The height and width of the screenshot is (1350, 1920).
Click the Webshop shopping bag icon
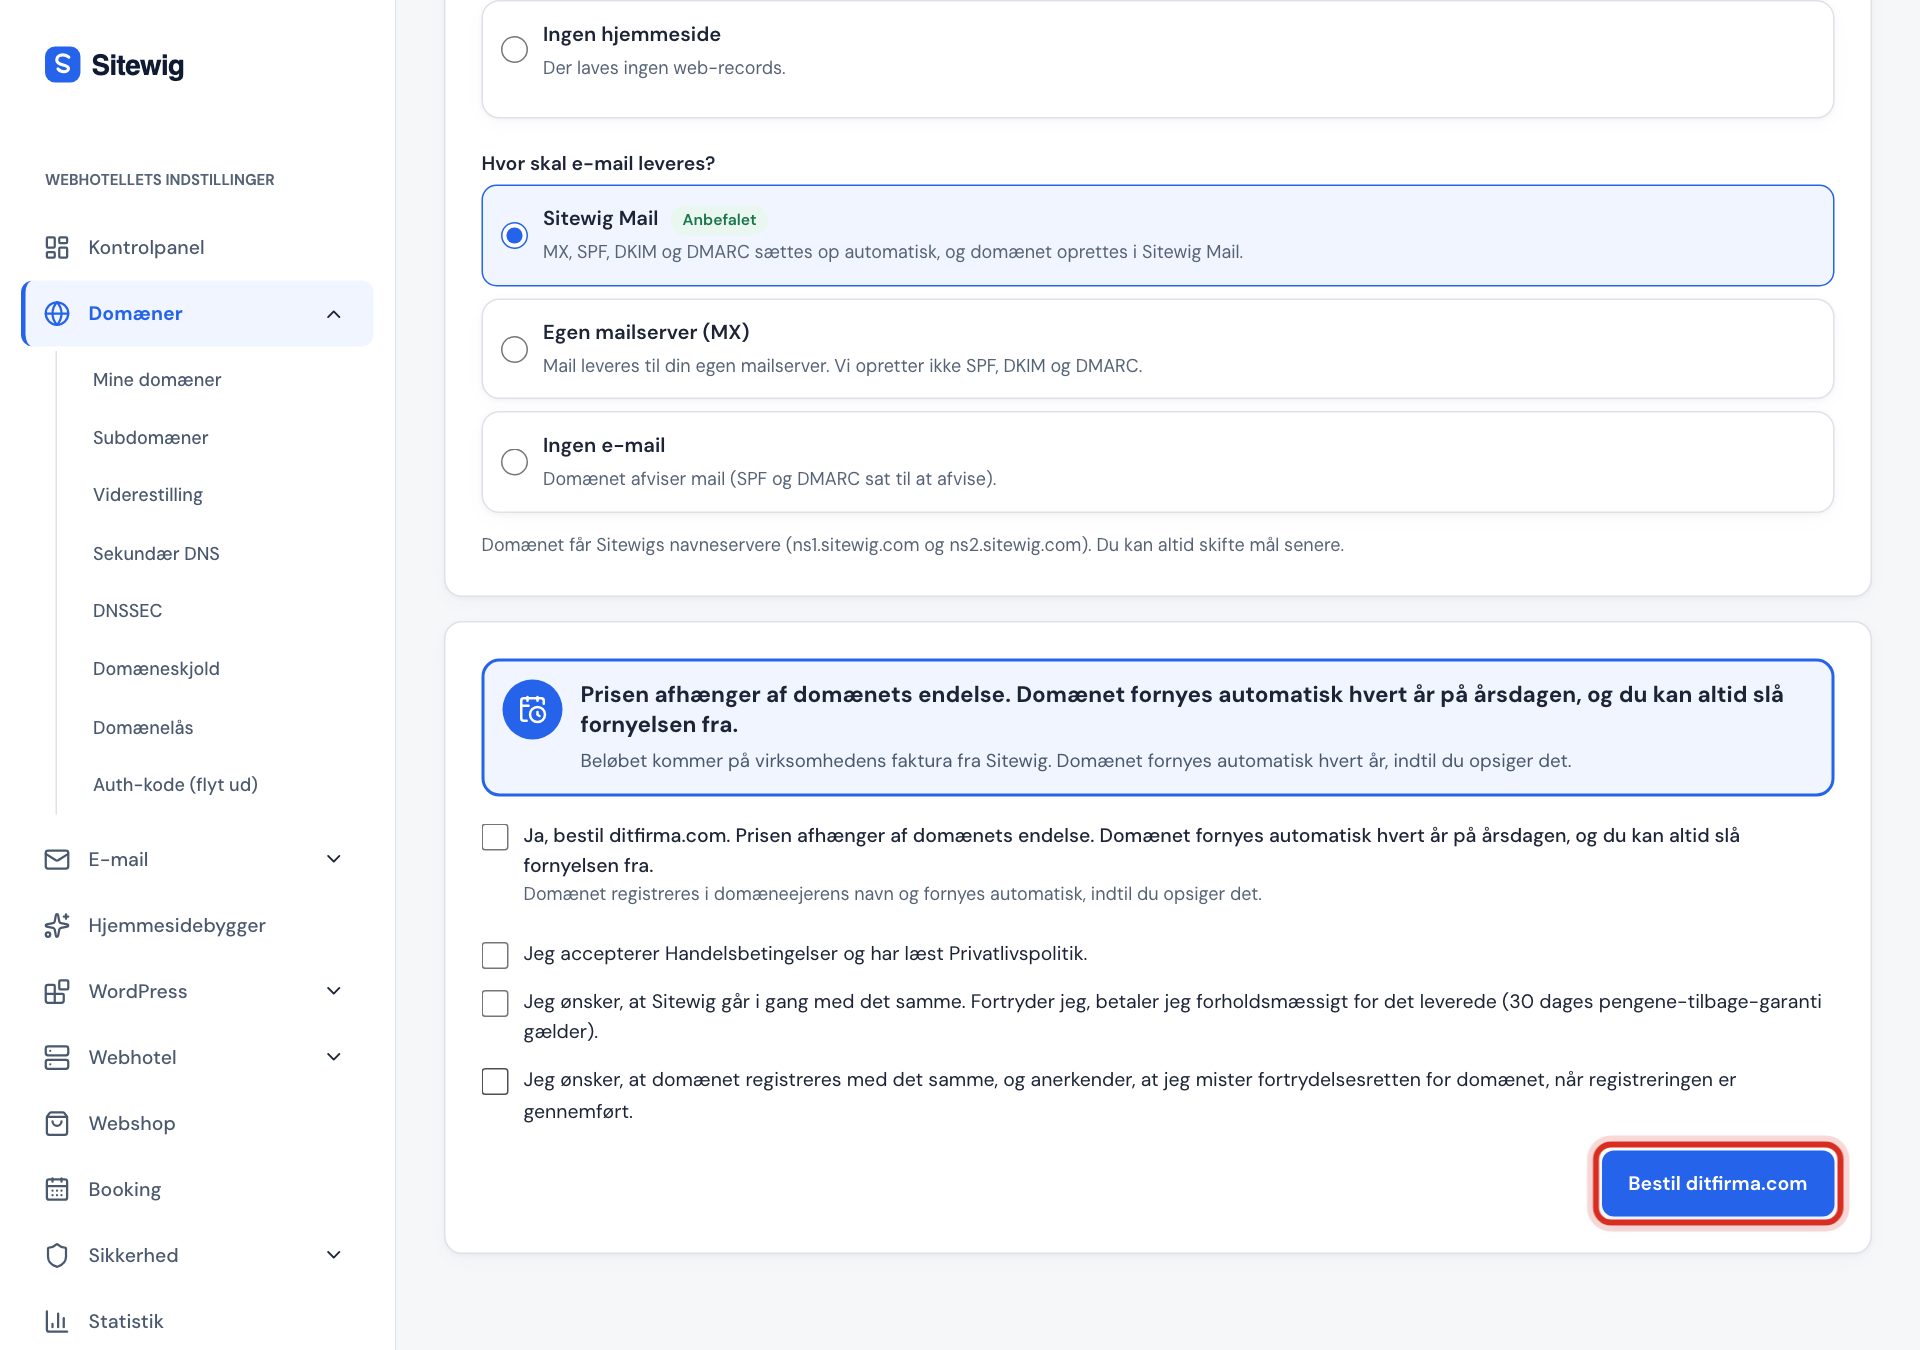[57, 1123]
